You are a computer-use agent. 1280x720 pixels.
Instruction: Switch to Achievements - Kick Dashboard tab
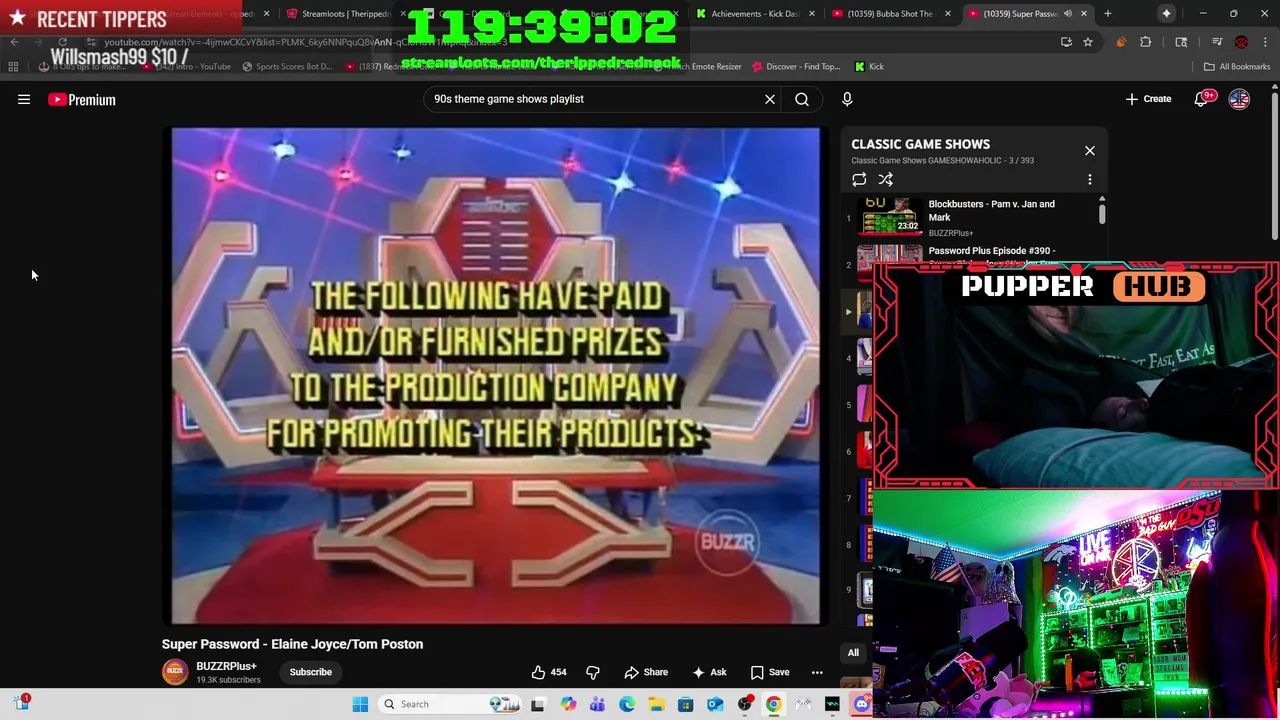point(754,14)
